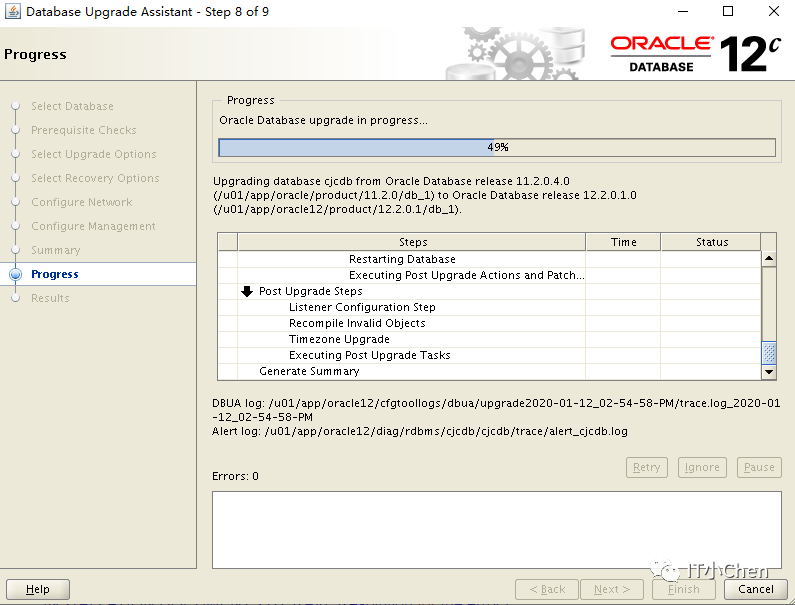Select the Progress step in sidebar

[x=55, y=274]
